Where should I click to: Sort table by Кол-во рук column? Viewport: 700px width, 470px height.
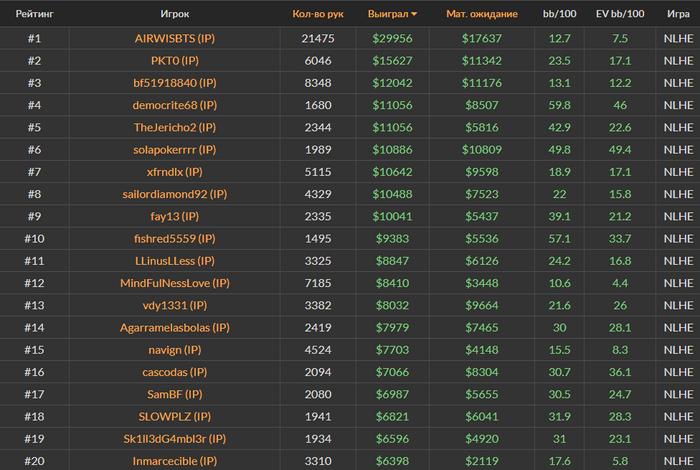(318, 14)
